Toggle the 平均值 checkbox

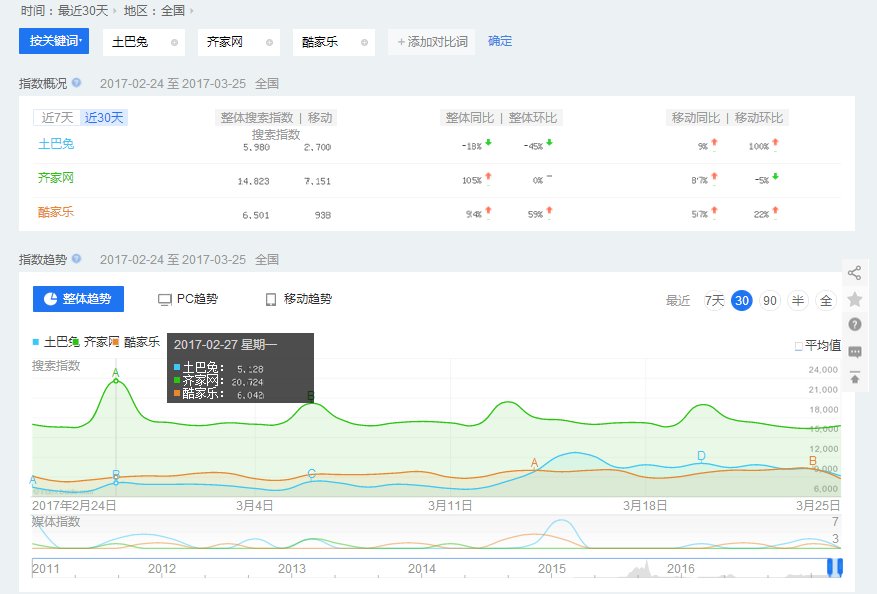pyautogui.click(x=799, y=346)
